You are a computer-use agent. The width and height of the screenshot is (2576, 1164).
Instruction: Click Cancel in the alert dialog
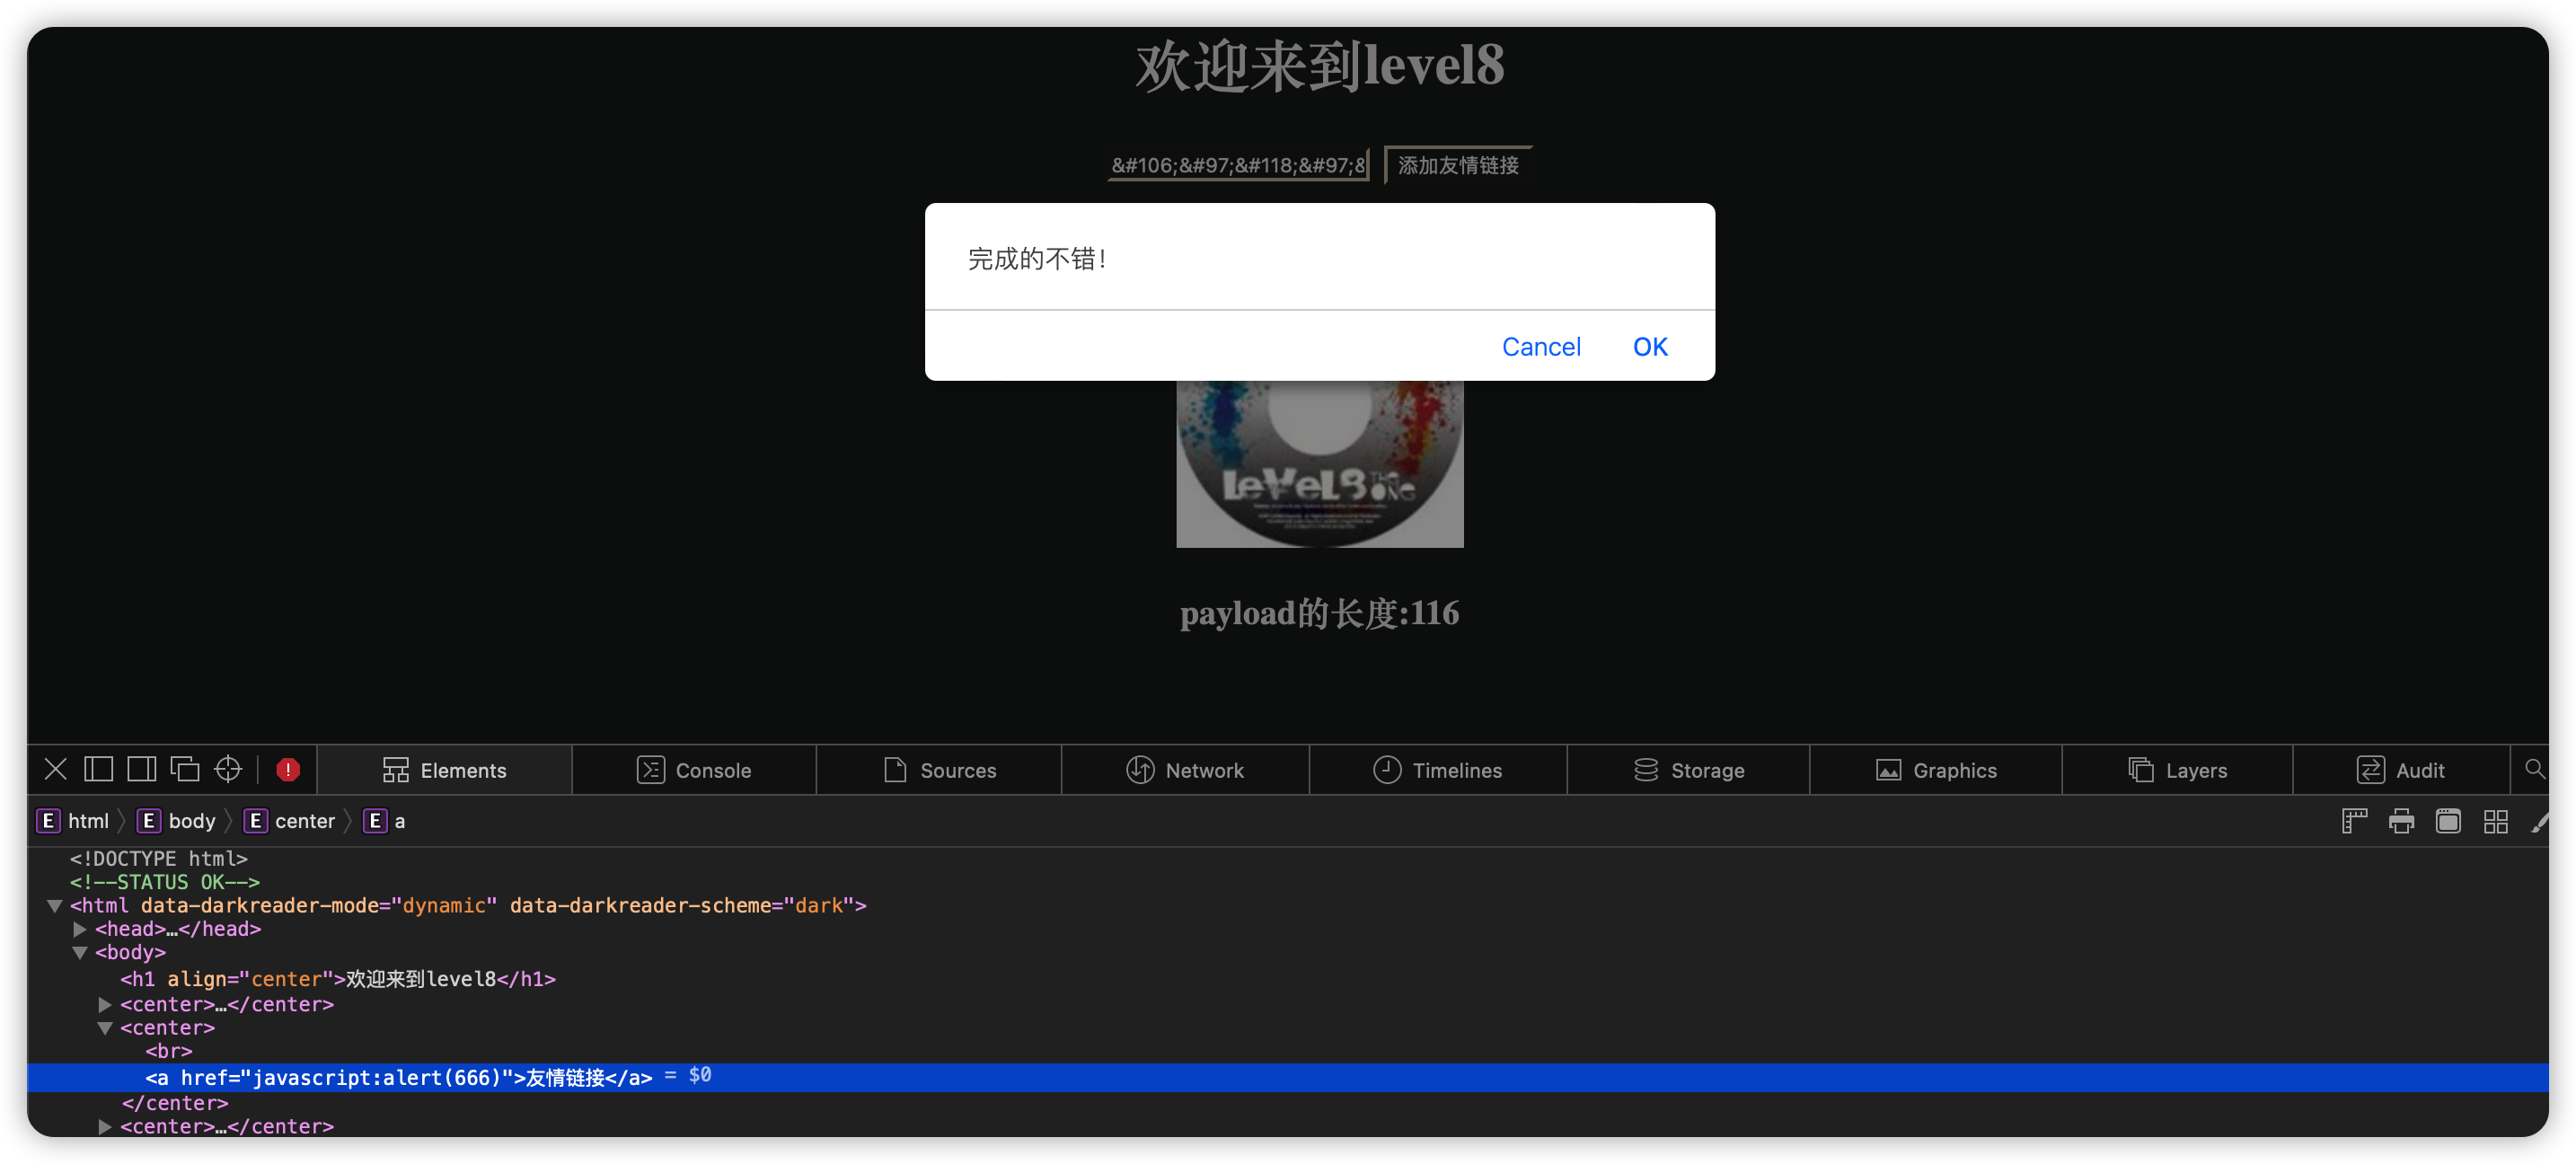1541,347
